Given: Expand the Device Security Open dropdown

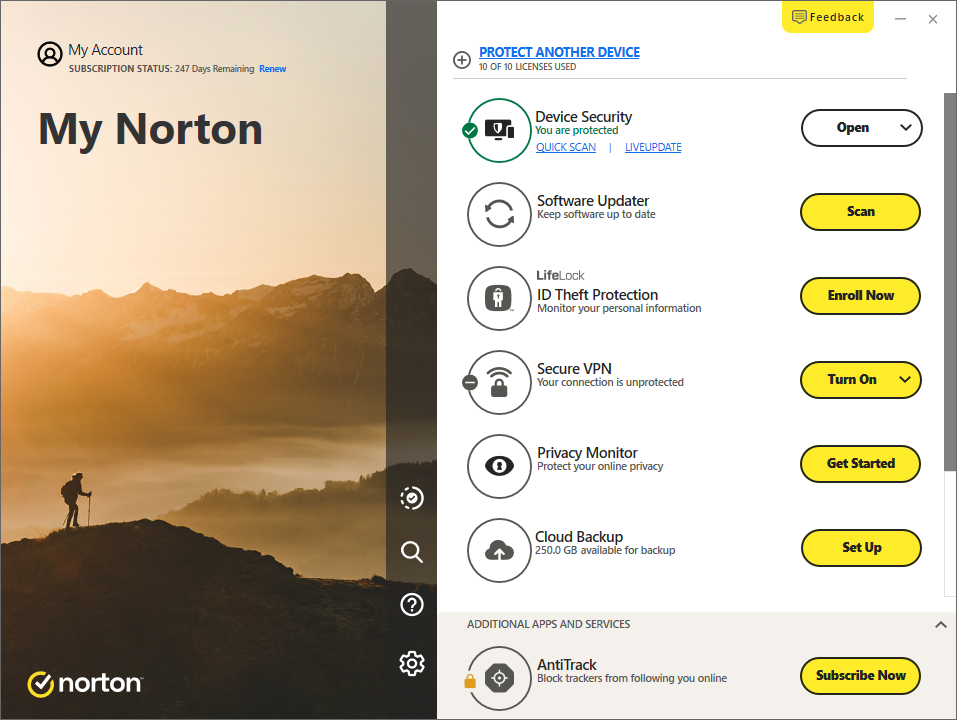Looking at the screenshot, I should coord(906,128).
